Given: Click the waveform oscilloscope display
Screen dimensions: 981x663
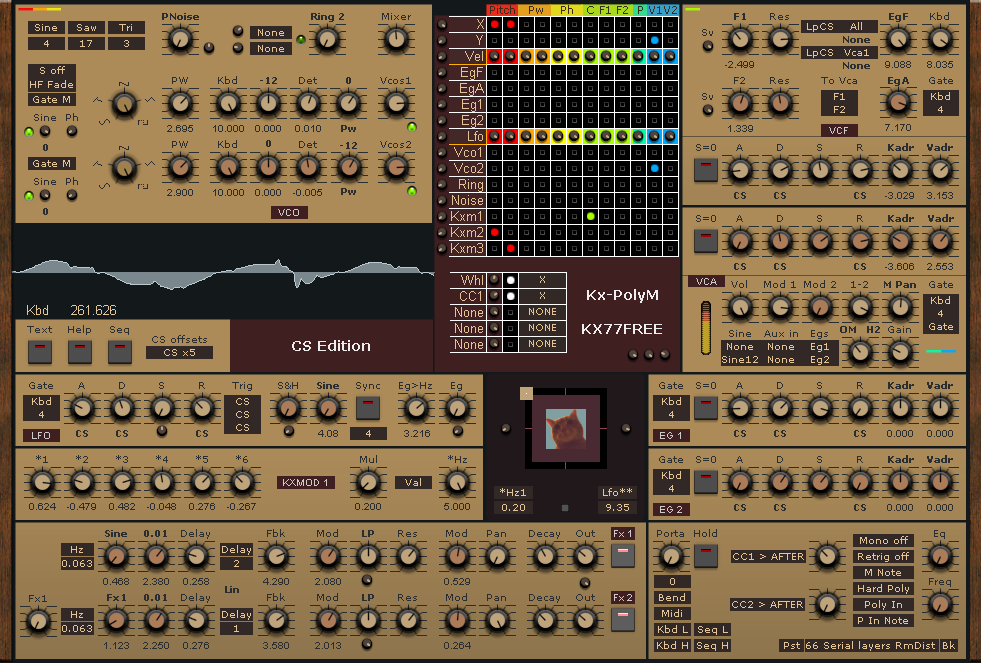Looking at the screenshot, I should pos(223,272).
